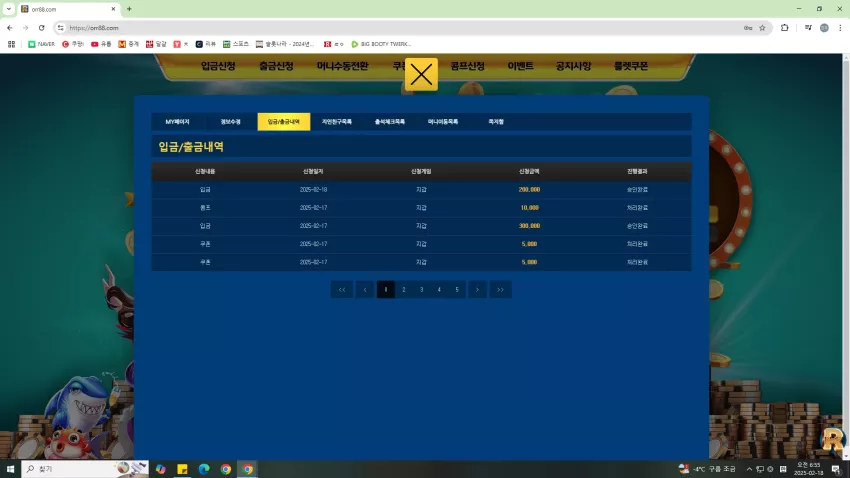Go to first page with << button
The height and width of the screenshot is (478, 850).
[342, 289]
